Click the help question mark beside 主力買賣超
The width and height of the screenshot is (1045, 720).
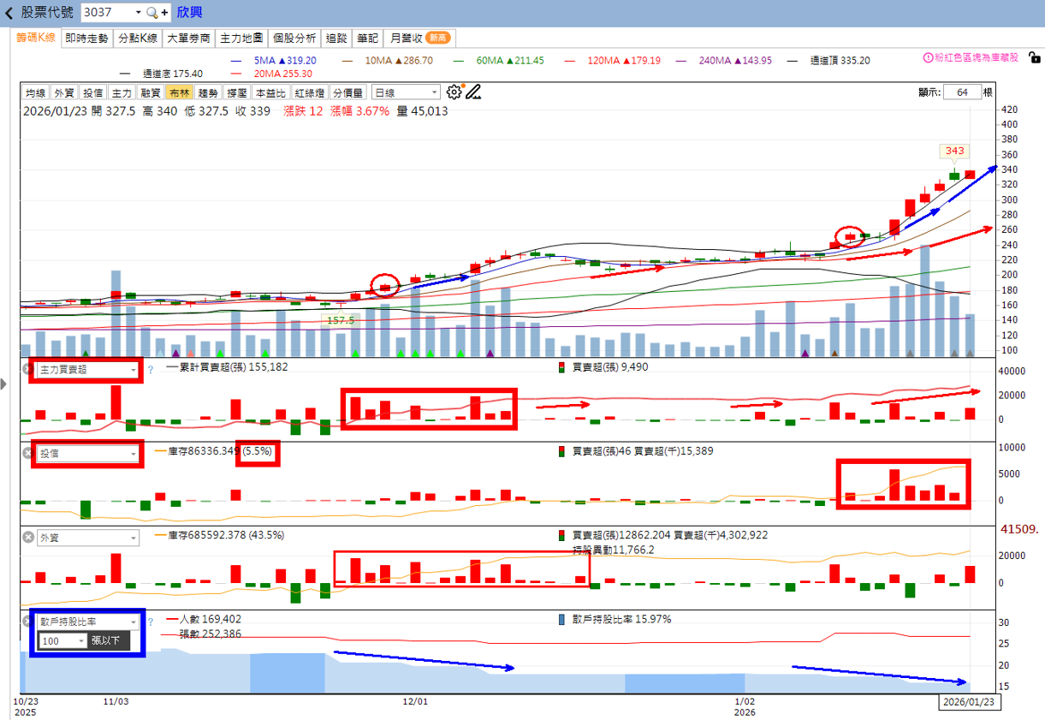(x=151, y=370)
